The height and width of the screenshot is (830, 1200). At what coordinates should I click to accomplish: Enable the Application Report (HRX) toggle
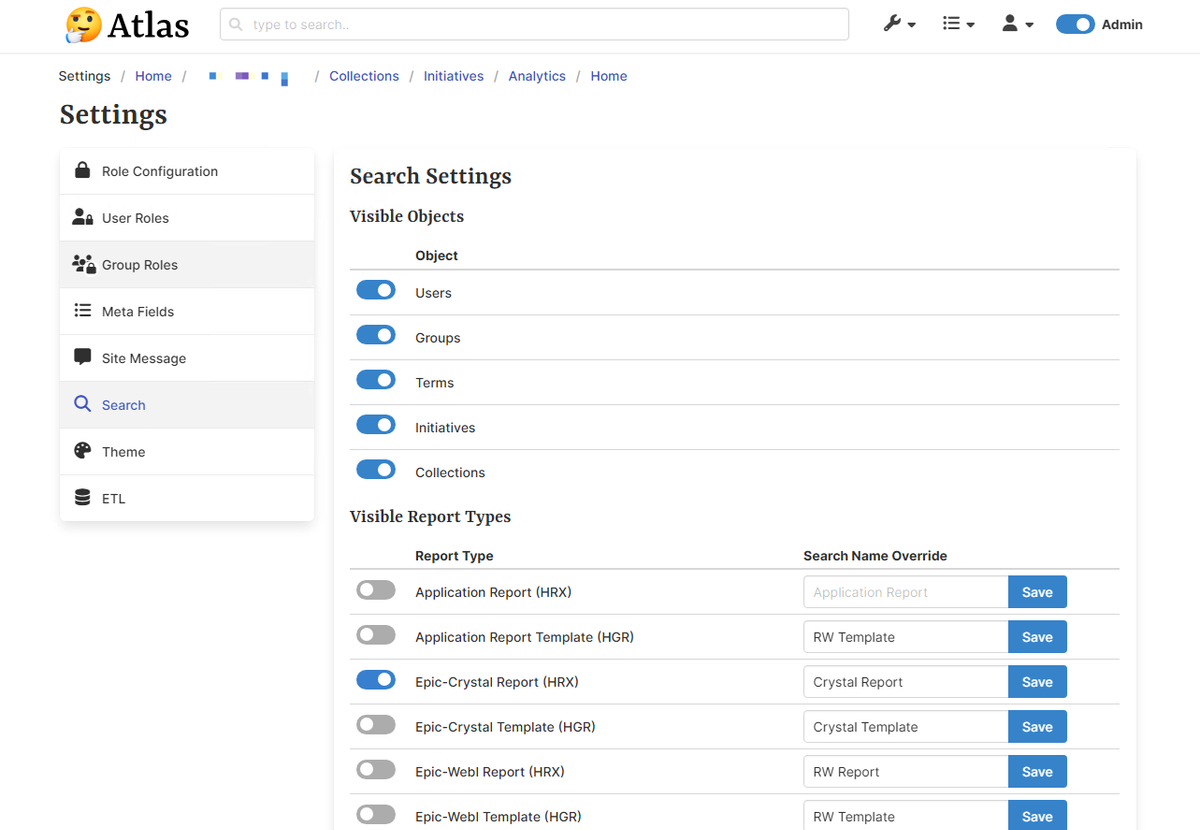[x=376, y=589]
